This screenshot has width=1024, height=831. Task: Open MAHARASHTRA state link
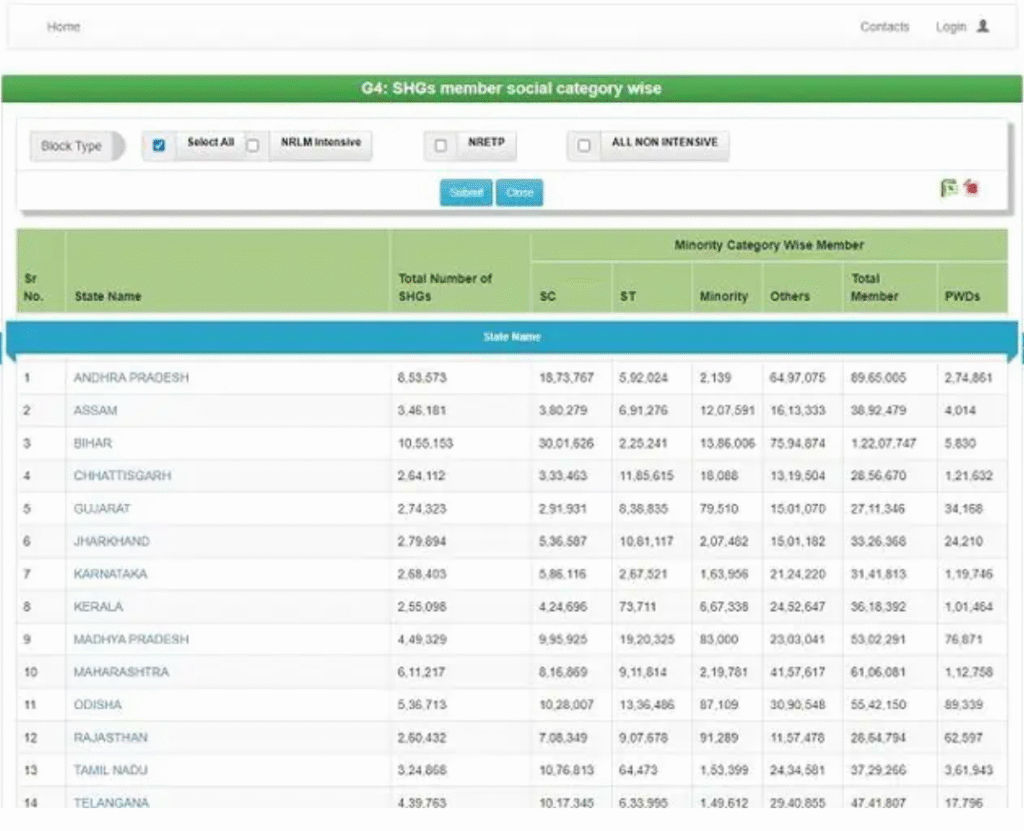pyautogui.click(x=121, y=672)
